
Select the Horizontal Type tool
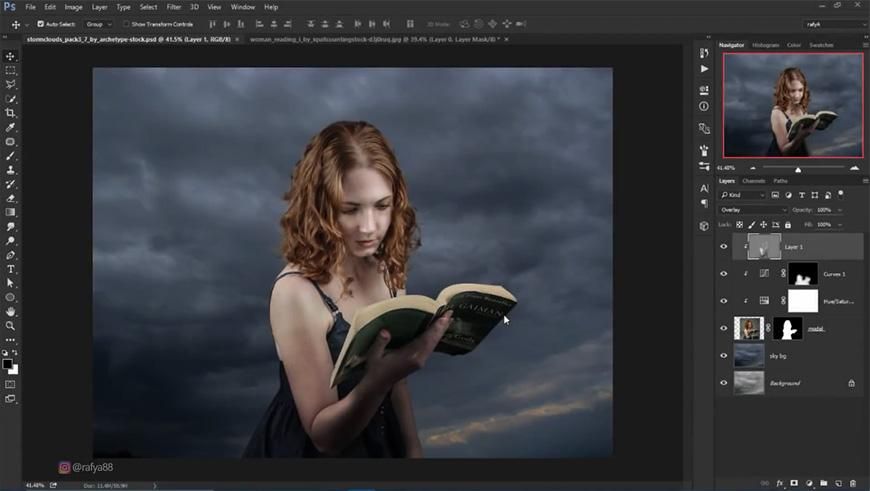(11, 269)
